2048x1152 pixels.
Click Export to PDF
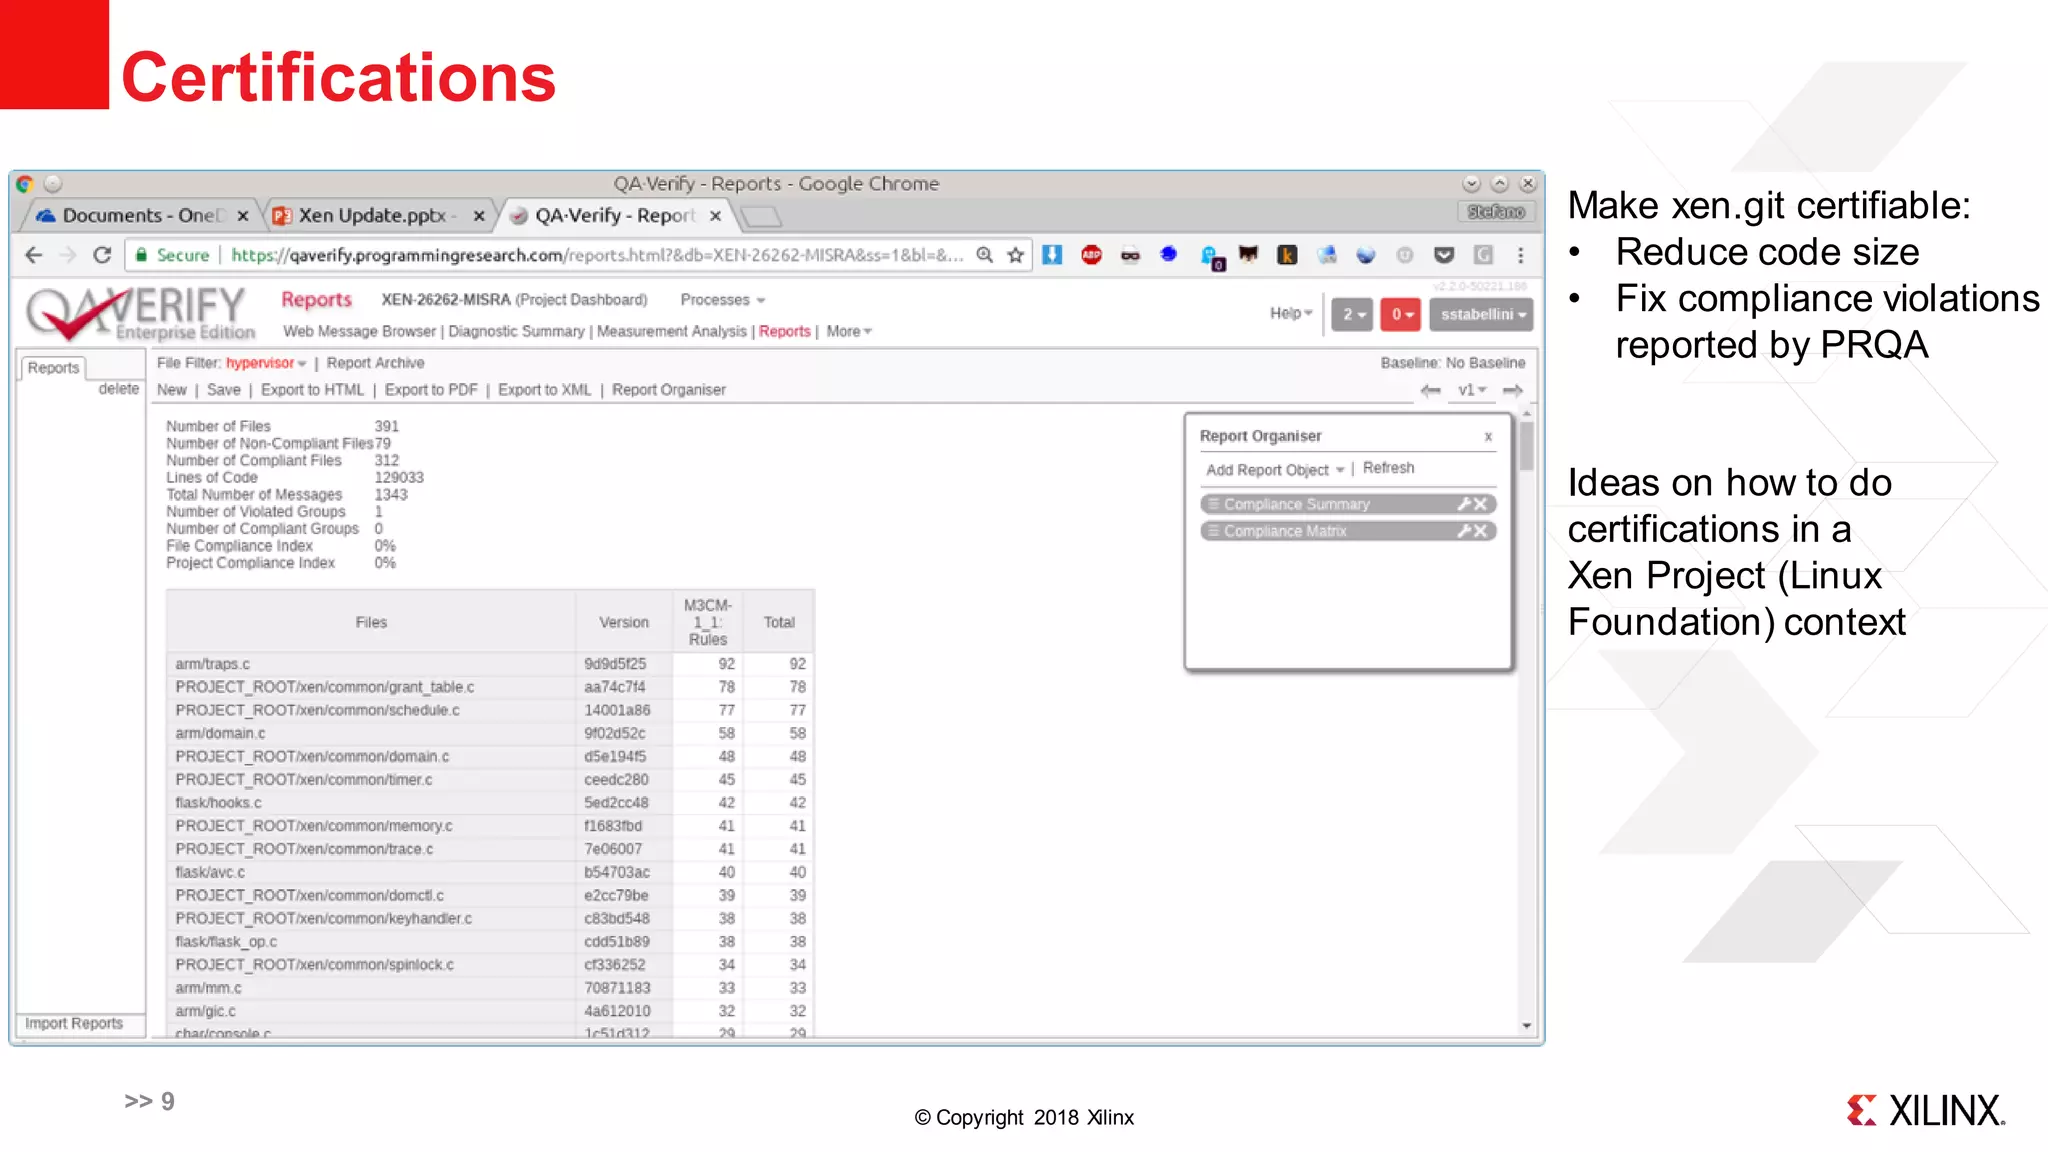click(x=431, y=390)
